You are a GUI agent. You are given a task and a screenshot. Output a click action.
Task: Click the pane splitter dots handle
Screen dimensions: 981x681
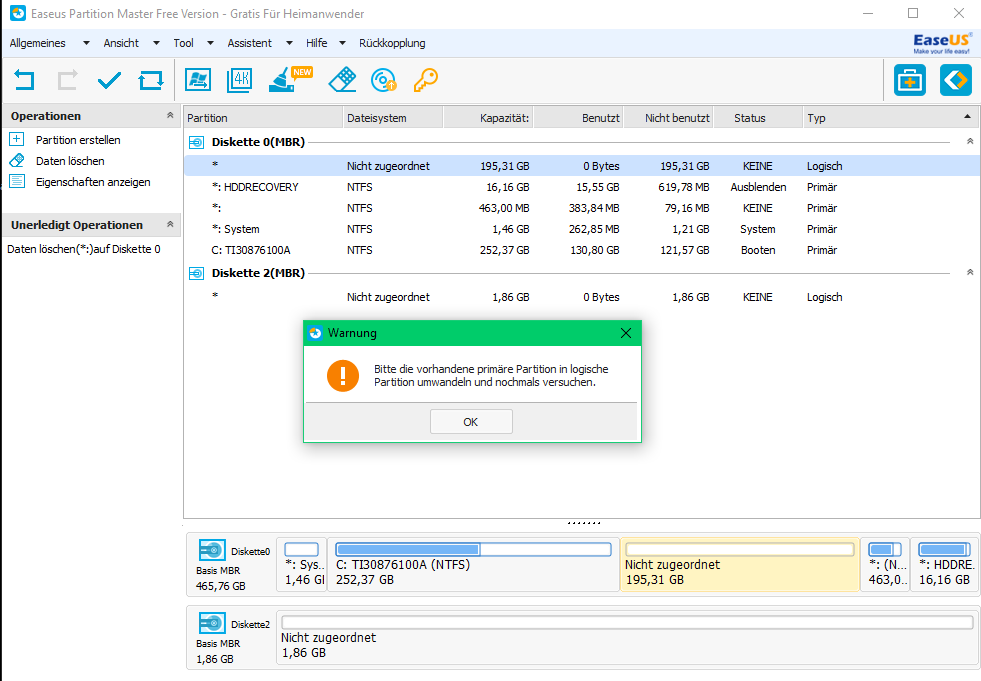(x=584, y=523)
